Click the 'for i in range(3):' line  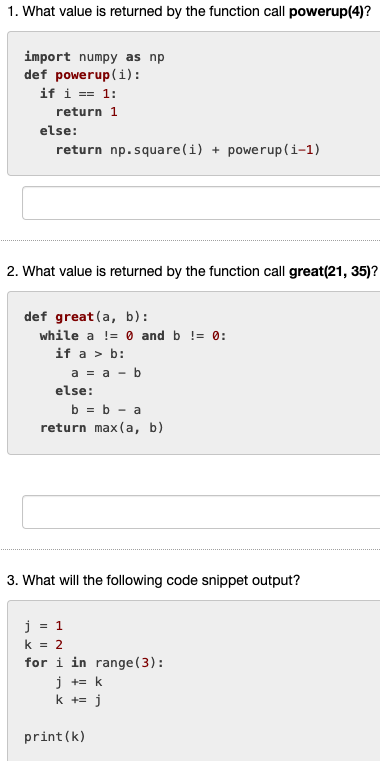94,662
